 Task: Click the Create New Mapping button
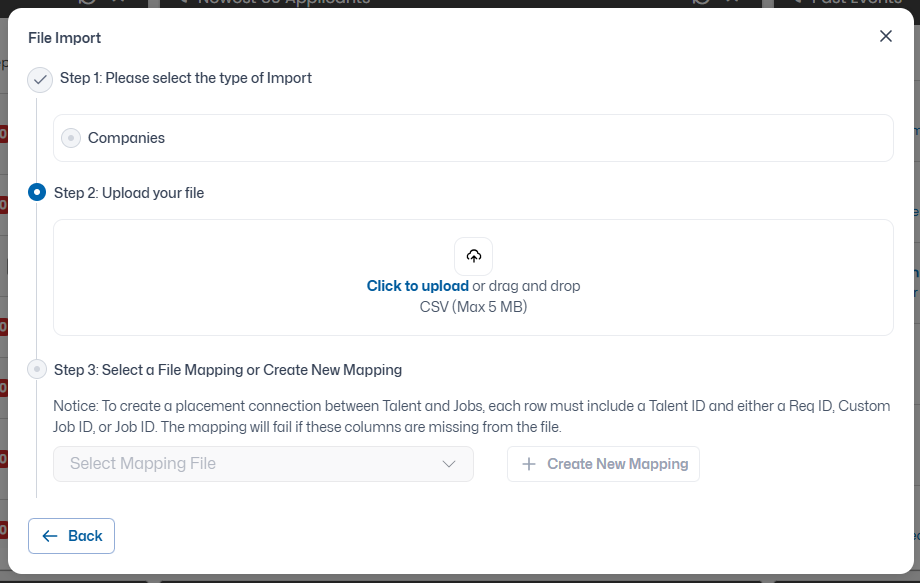point(603,464)
